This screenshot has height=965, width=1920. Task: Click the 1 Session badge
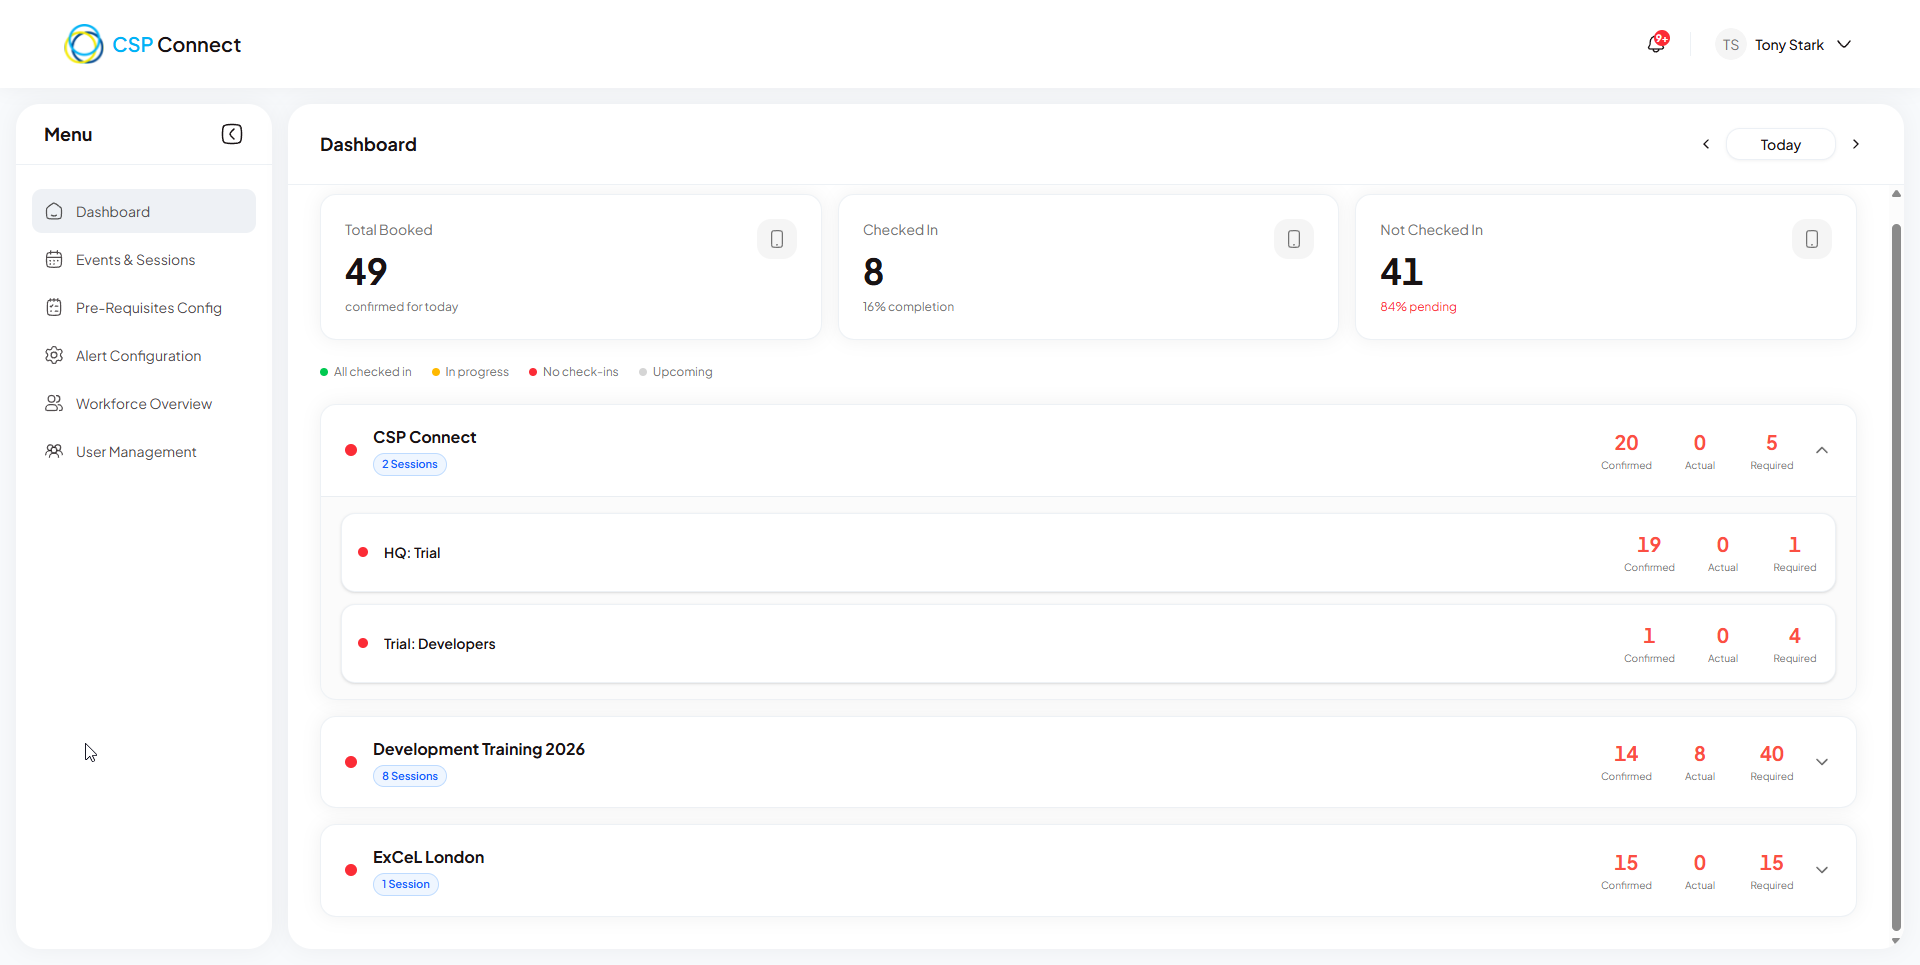coord(406,884)
